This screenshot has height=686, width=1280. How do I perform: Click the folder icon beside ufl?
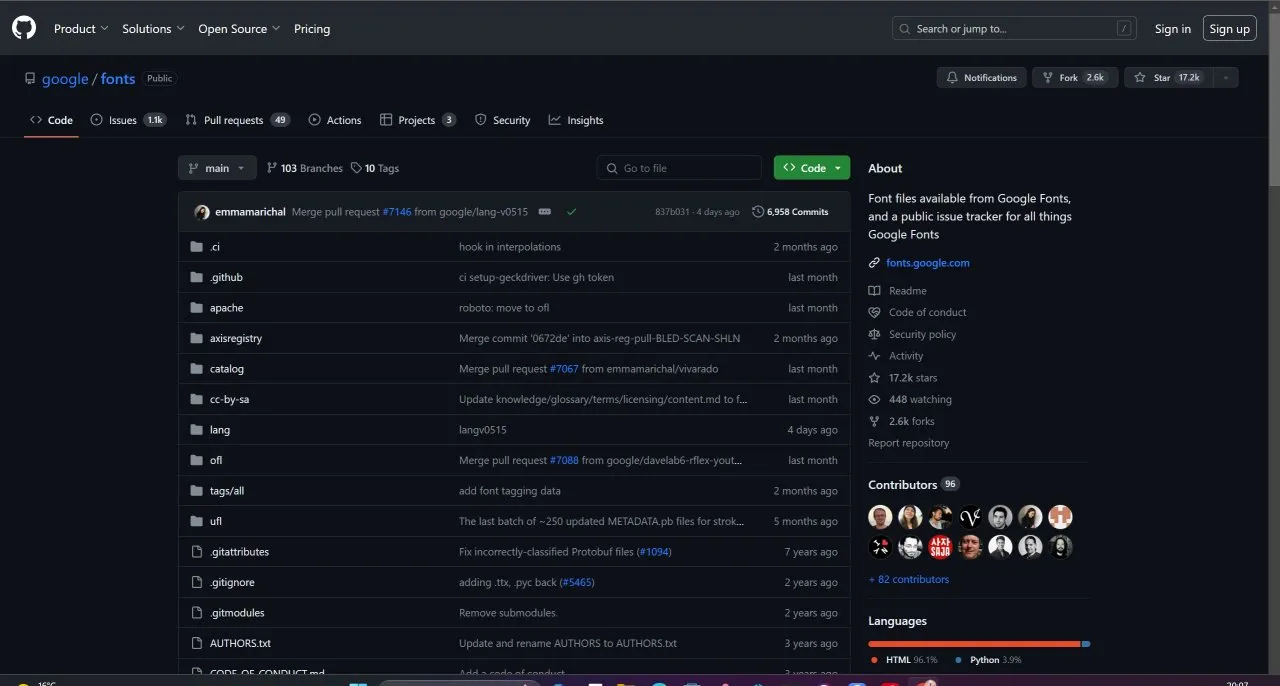[197, 521]
